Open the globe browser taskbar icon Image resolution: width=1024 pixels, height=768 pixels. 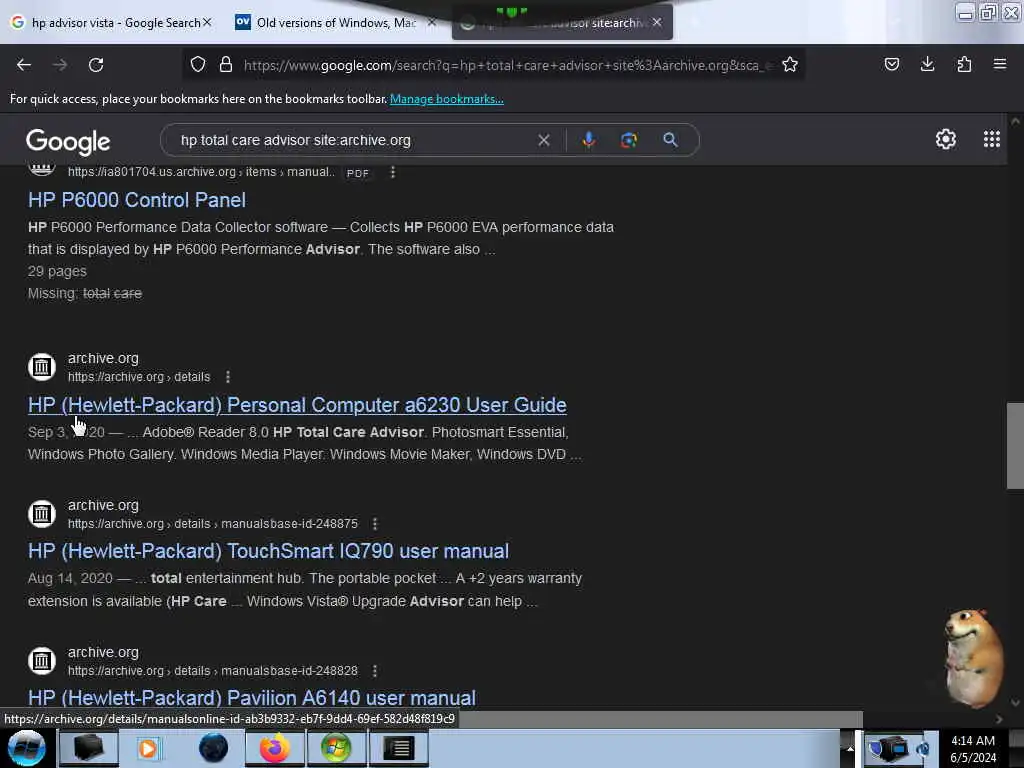pyautogui.click(x=214, y=748)
